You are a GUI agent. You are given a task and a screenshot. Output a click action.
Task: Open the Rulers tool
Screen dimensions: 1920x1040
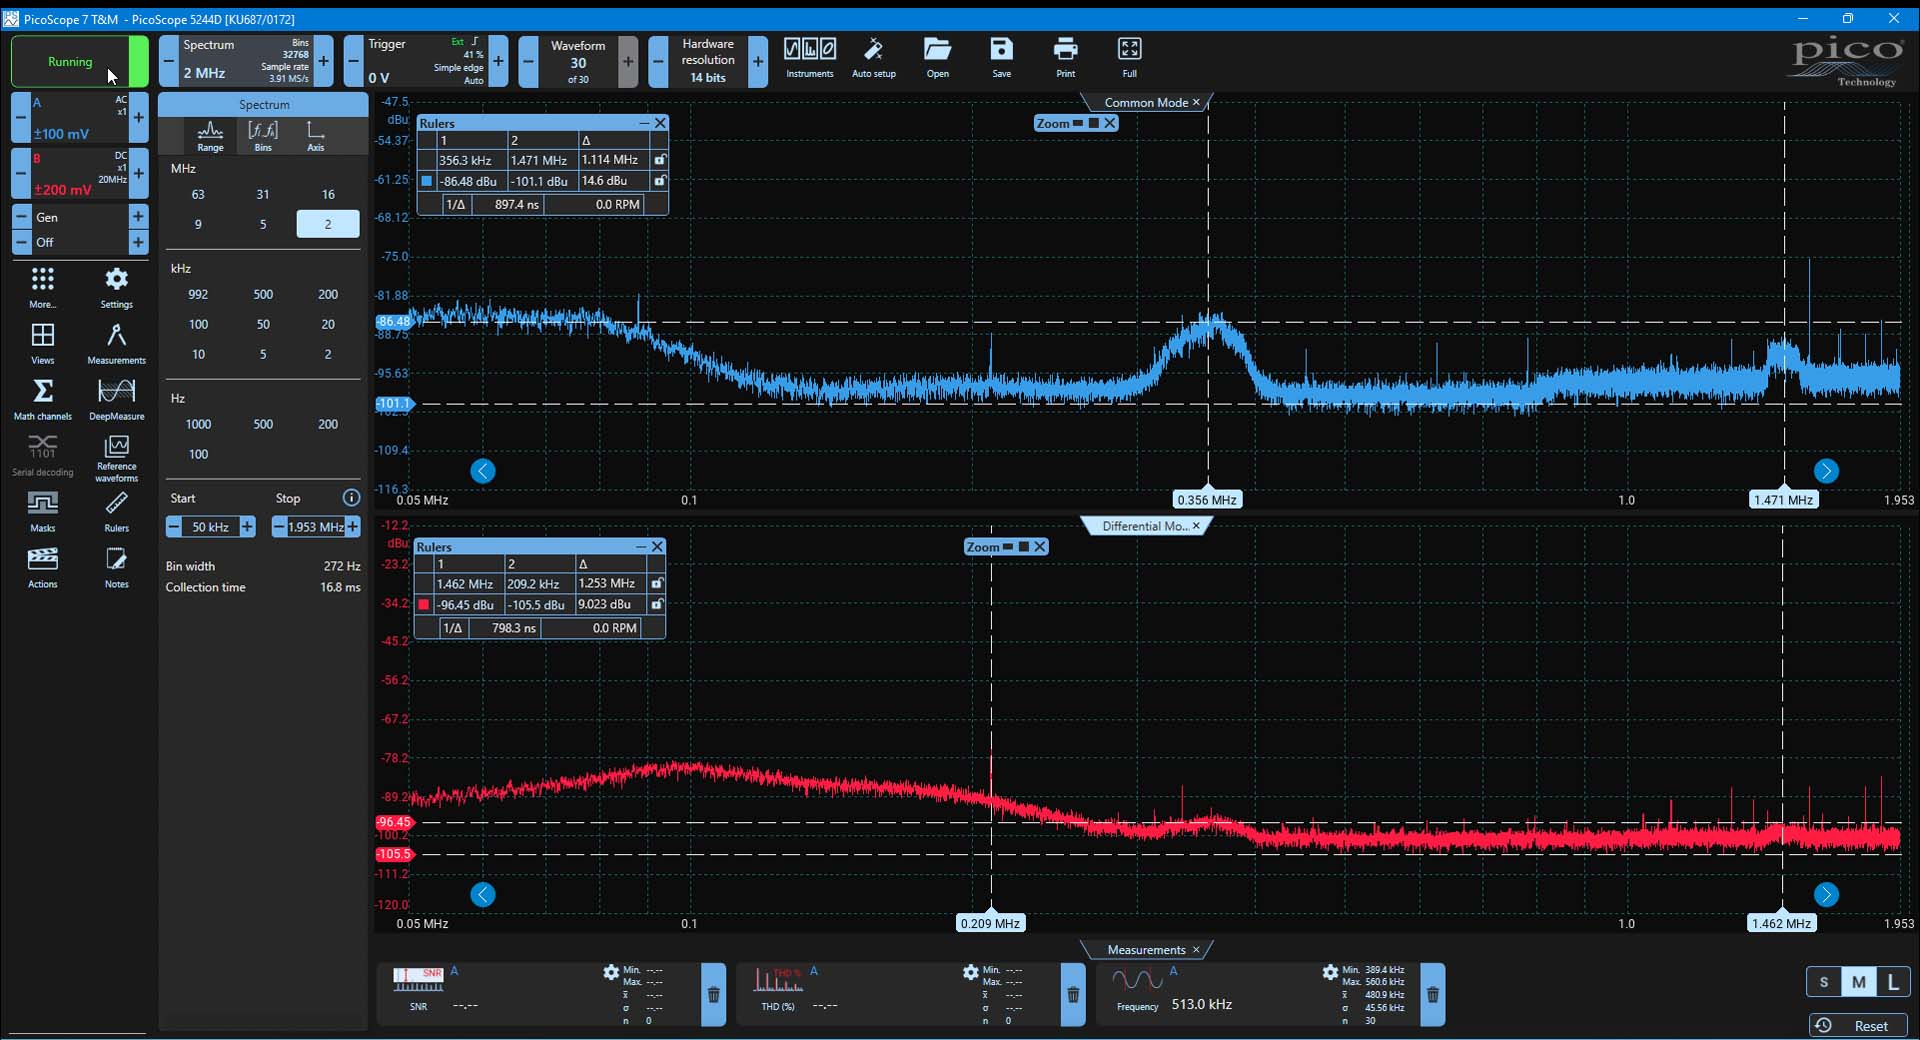click(x=116, y=511)
